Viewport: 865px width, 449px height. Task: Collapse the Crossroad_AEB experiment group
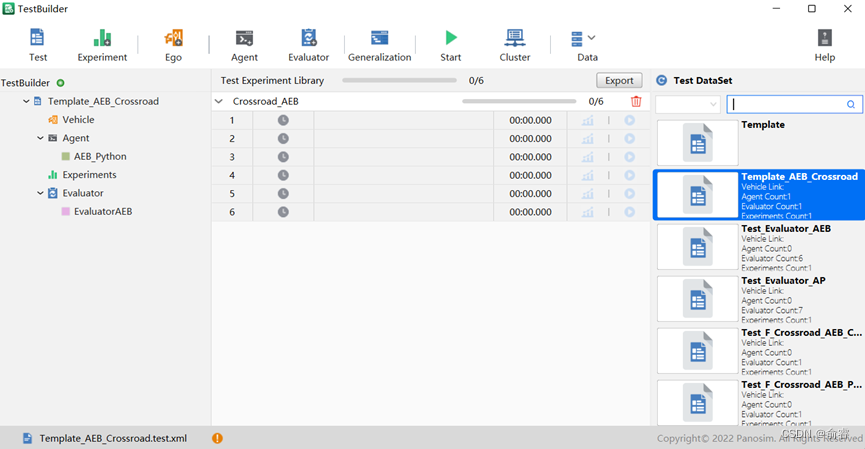(219, 101)
